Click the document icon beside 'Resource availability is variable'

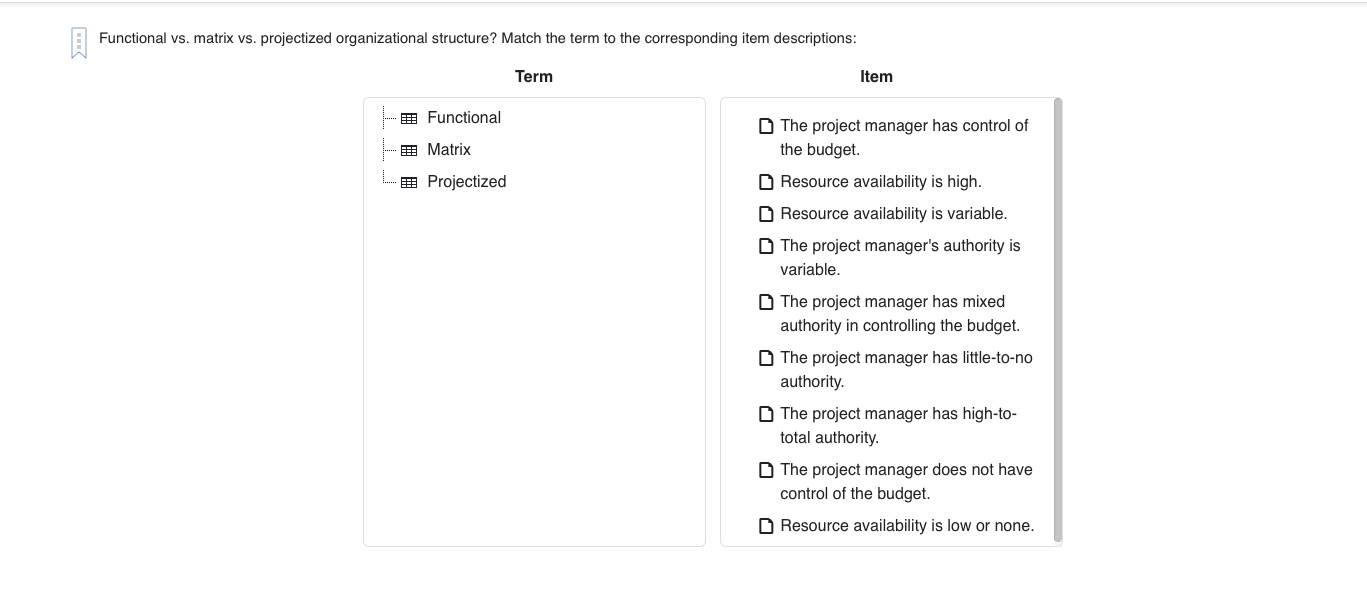click(x=766, y=213)
